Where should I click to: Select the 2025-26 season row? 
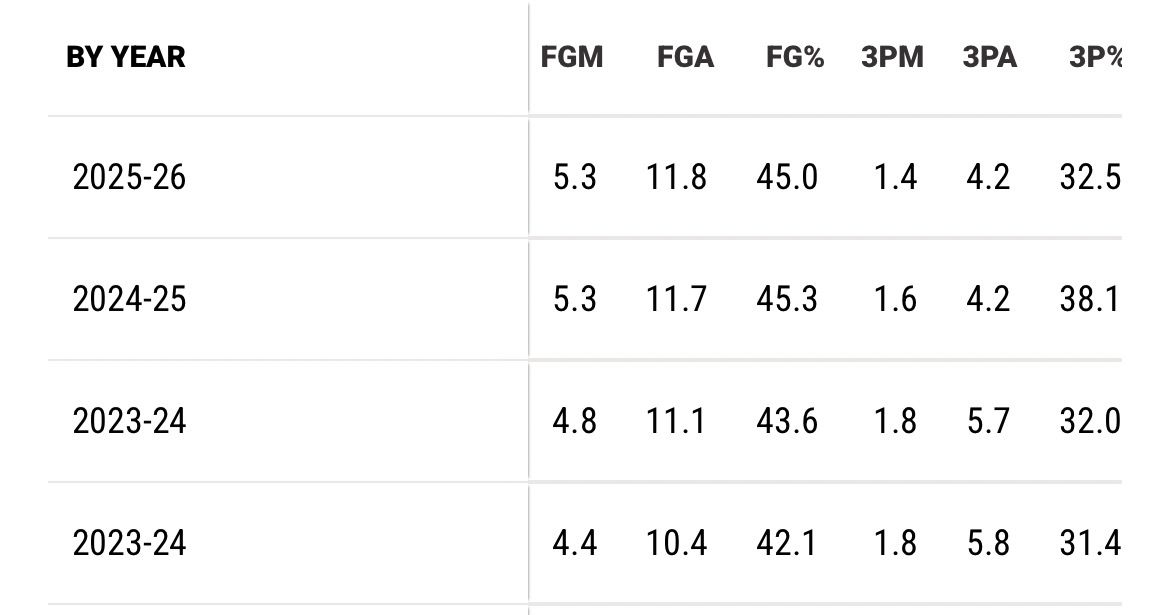click(585, 178)
